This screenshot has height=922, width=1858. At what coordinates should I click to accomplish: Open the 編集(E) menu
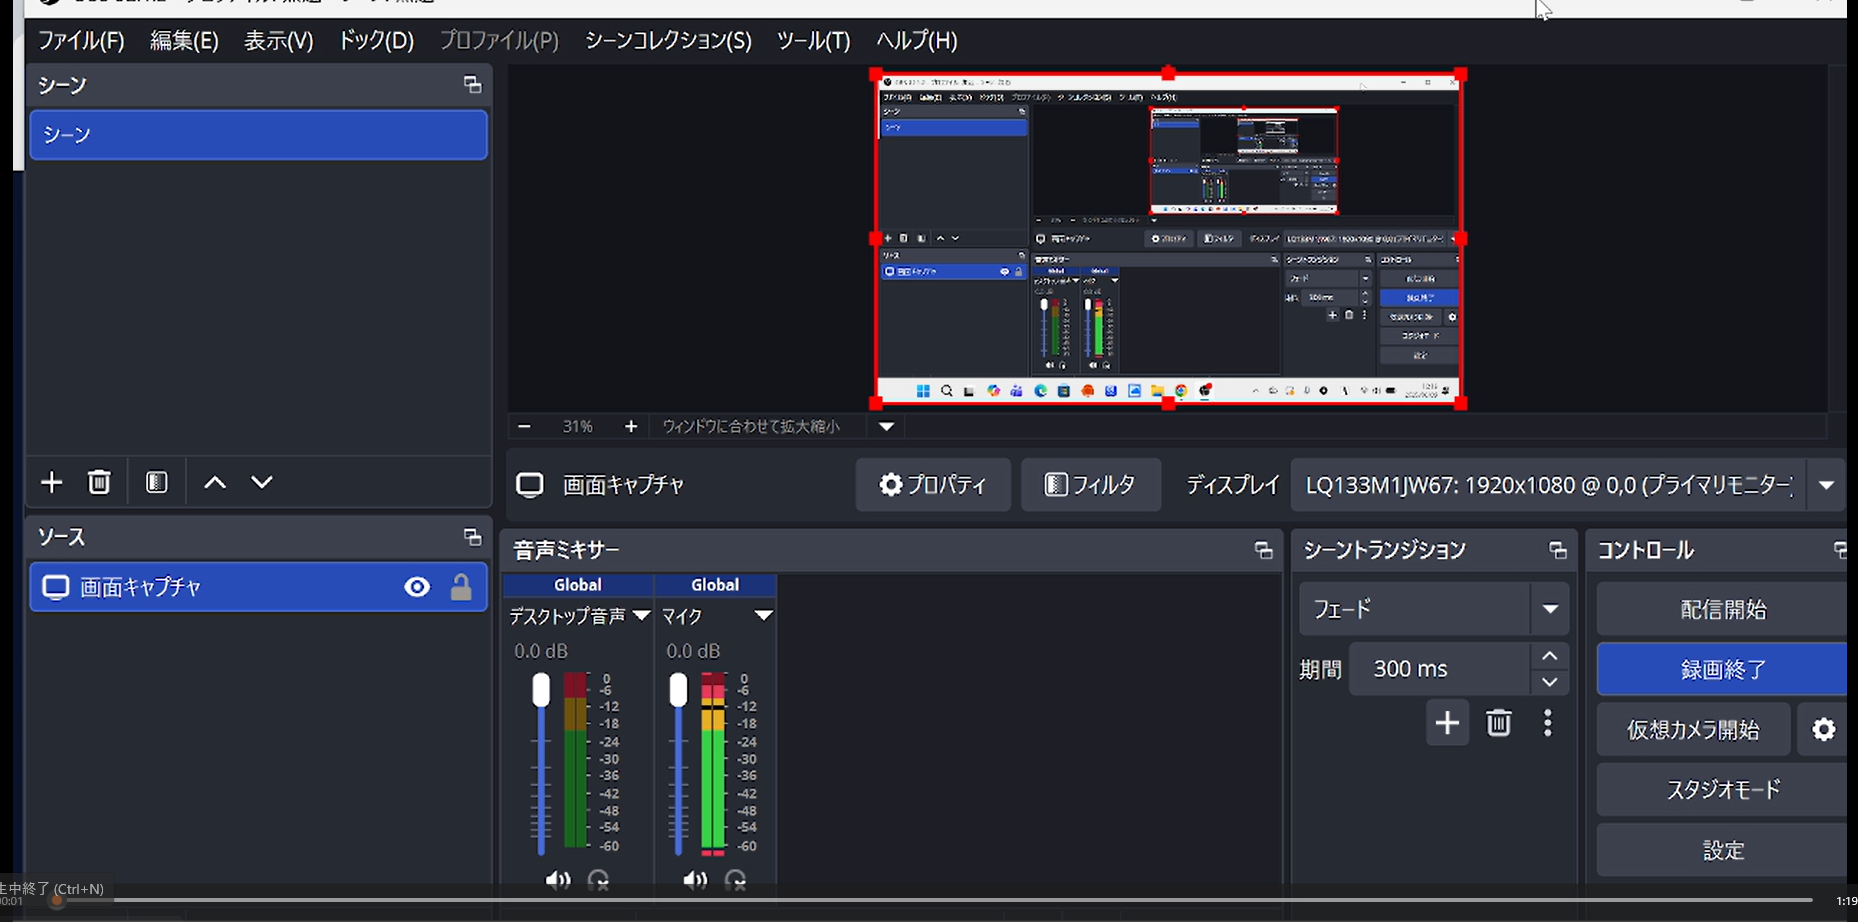pos(184,40)
